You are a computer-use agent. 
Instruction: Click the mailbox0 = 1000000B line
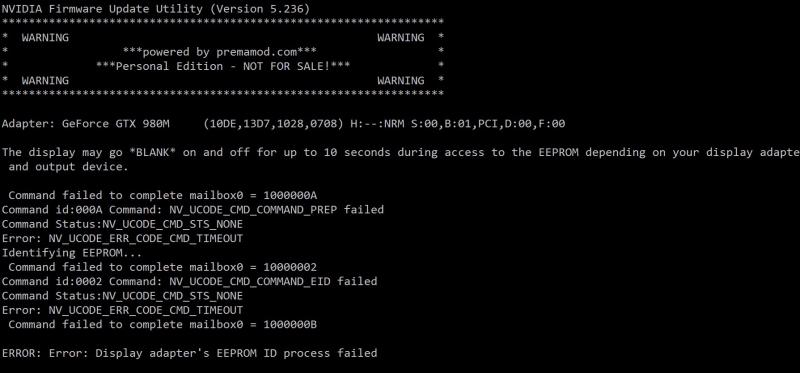pos(163,324)
